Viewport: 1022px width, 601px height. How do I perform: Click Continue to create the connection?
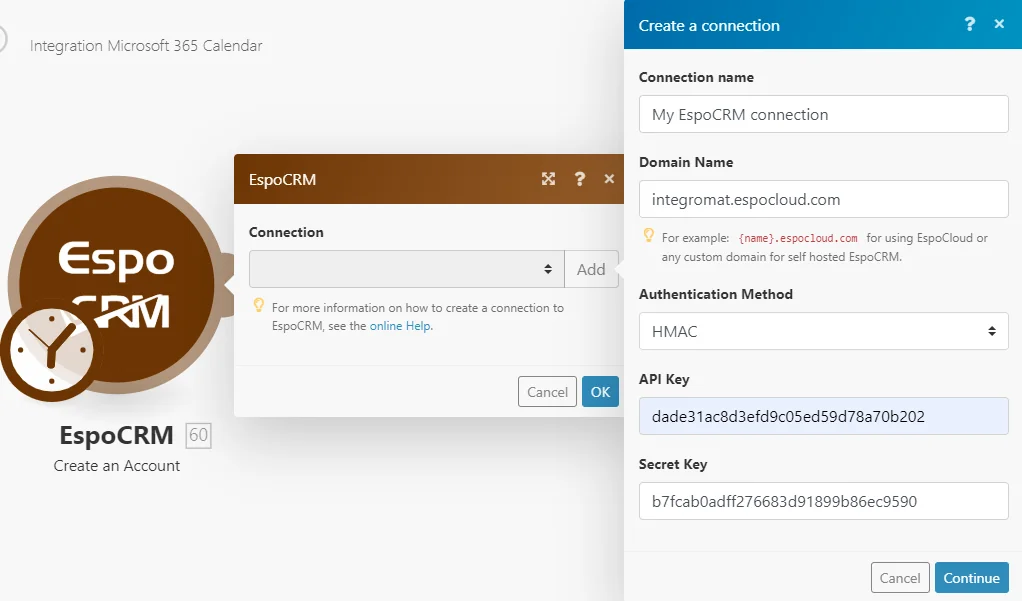[x=971, y=578]
